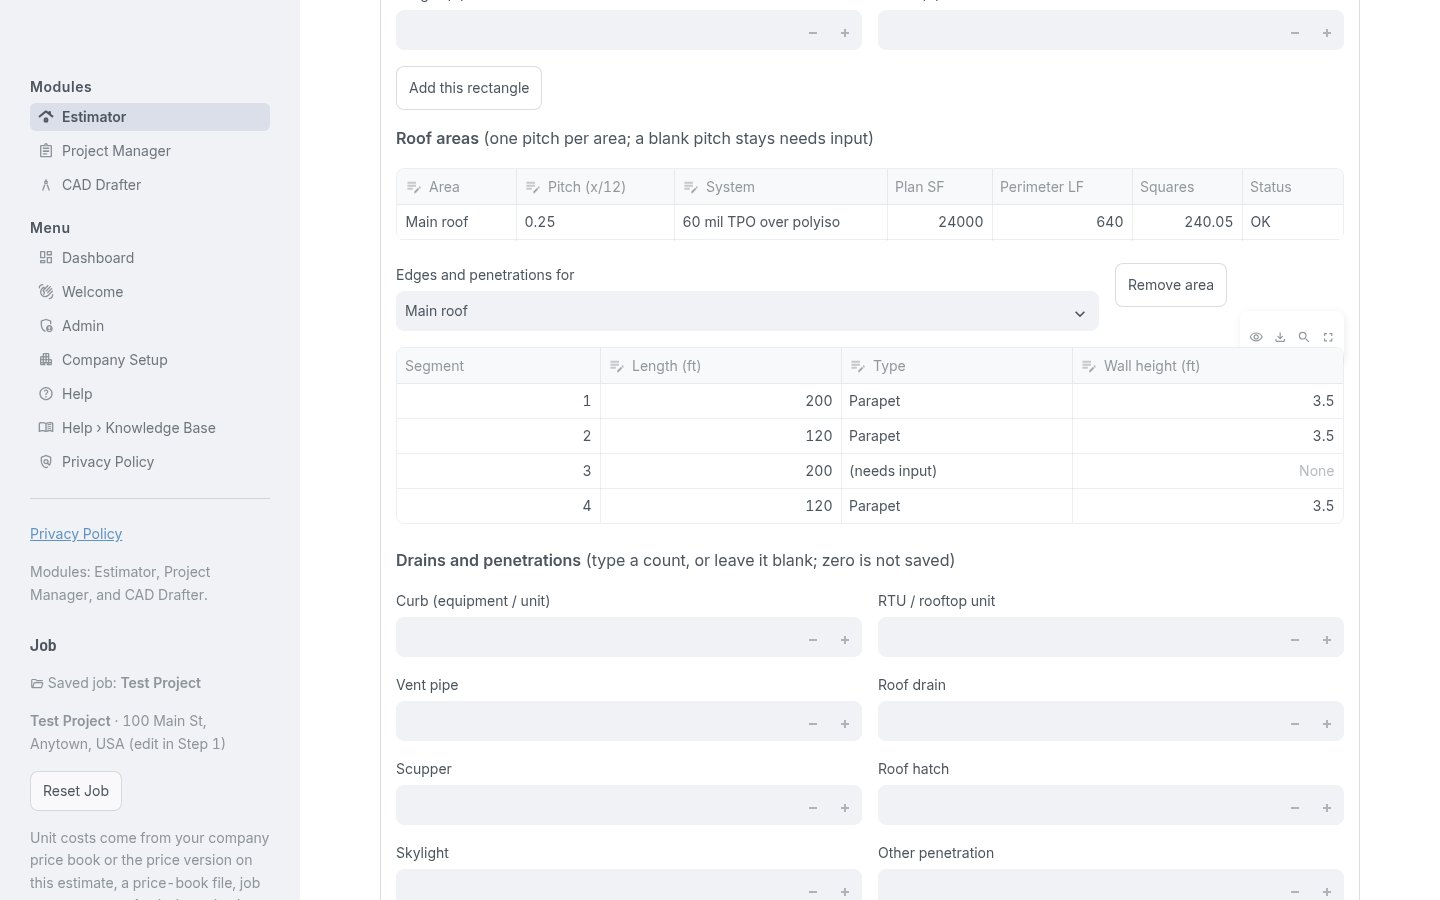Increment the Roof hatch count
This screenshot has width=1440, height=900.
click(x=1327, y=808)
